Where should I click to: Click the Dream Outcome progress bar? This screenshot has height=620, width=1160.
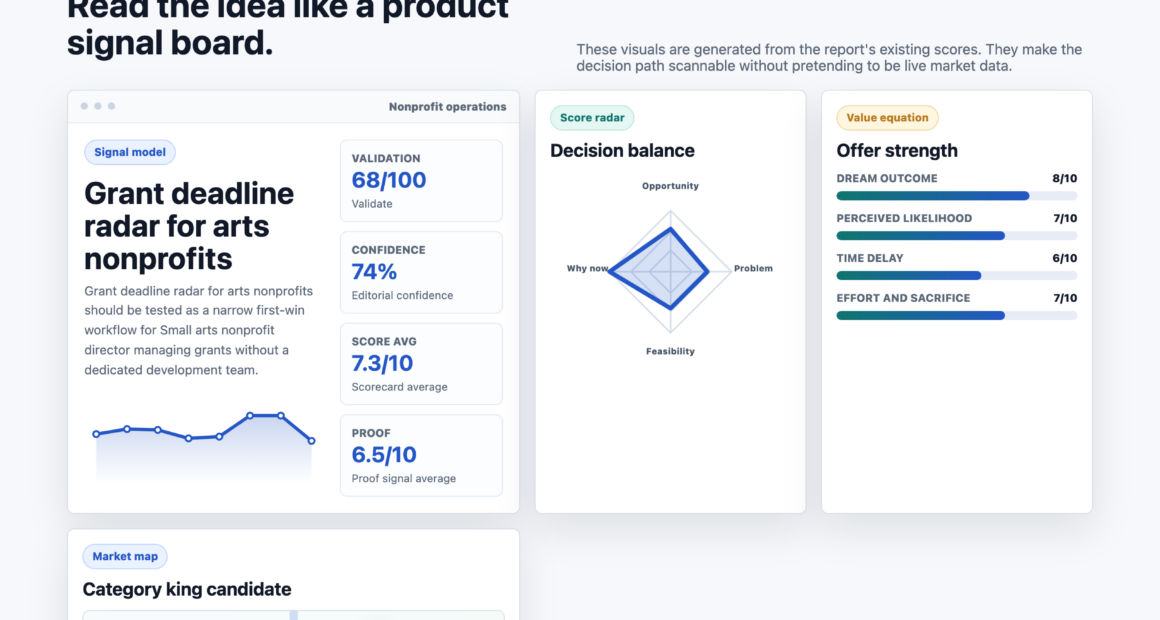[x=957, y=196]
